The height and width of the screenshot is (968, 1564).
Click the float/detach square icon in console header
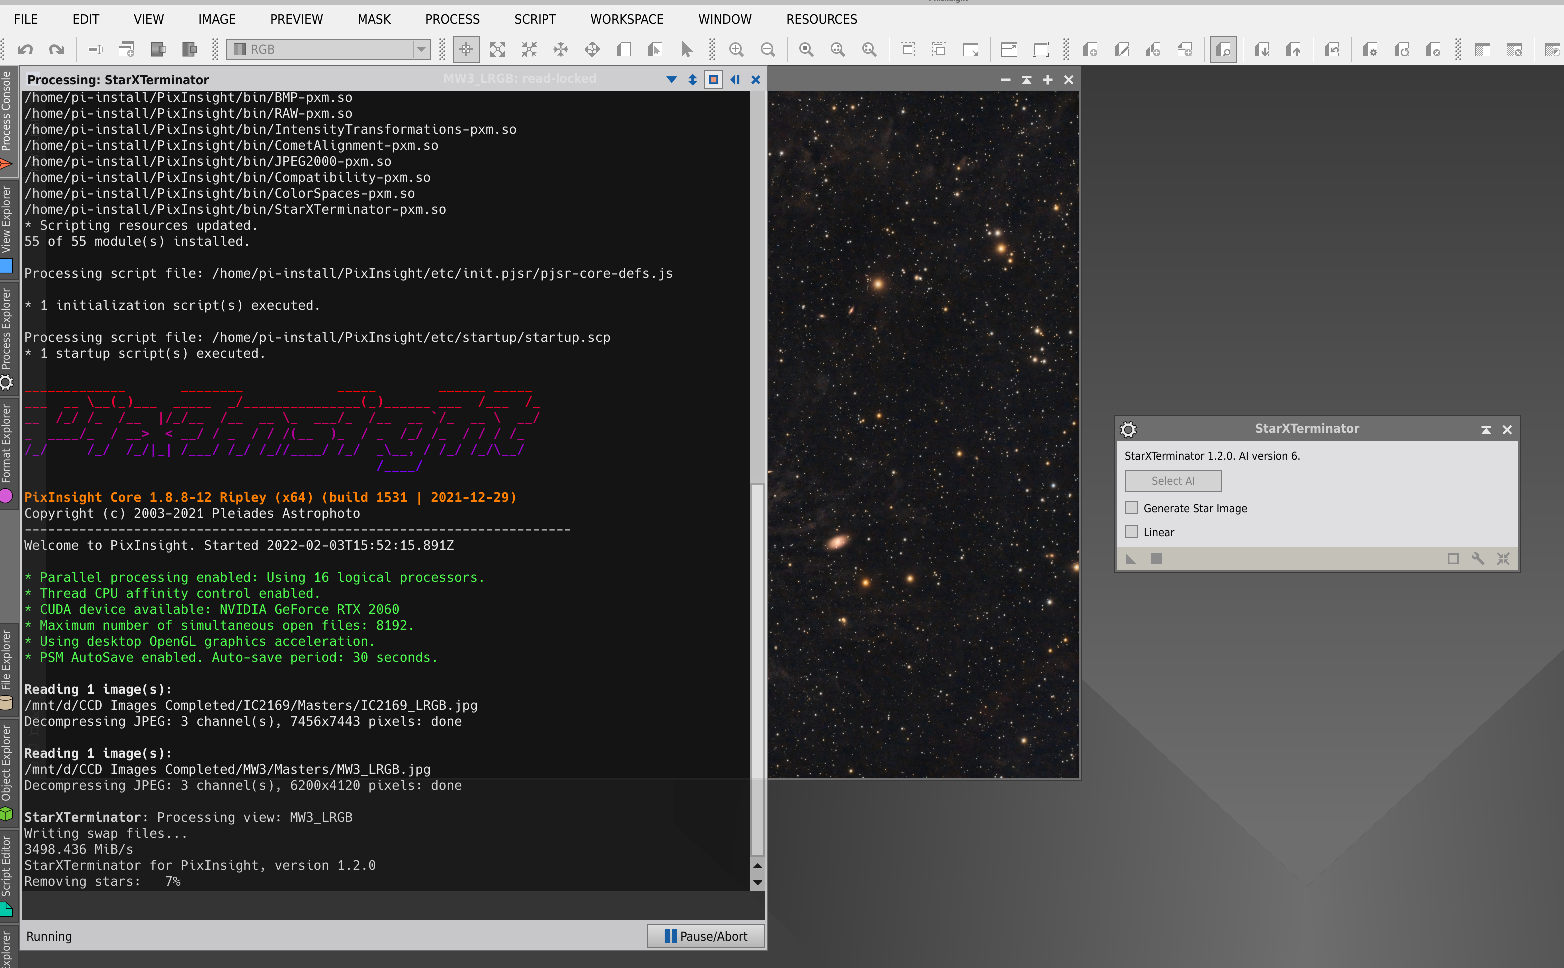[x=713, y=79]
